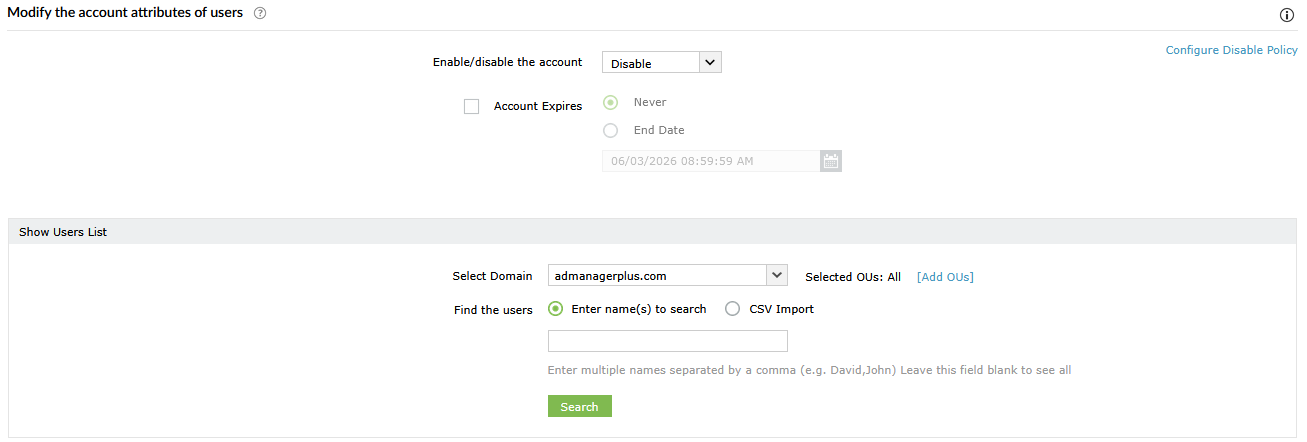This screenshot has height=442, width=1307.
Task: Open the help question mark icon beside title
Action: tap(260, 13)
